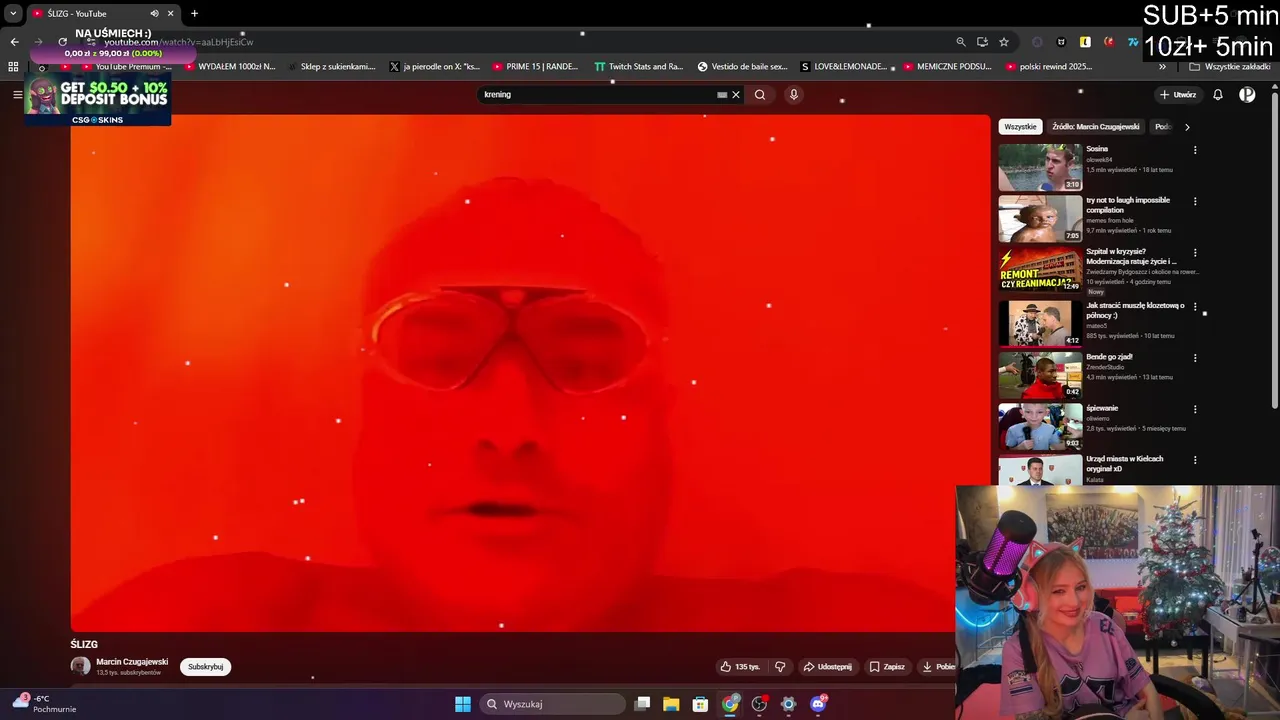The width and height of the screenshot is (1280, 720).
Task: Like the video with 135 tys. thumbs up
Action: click(740, 667)
